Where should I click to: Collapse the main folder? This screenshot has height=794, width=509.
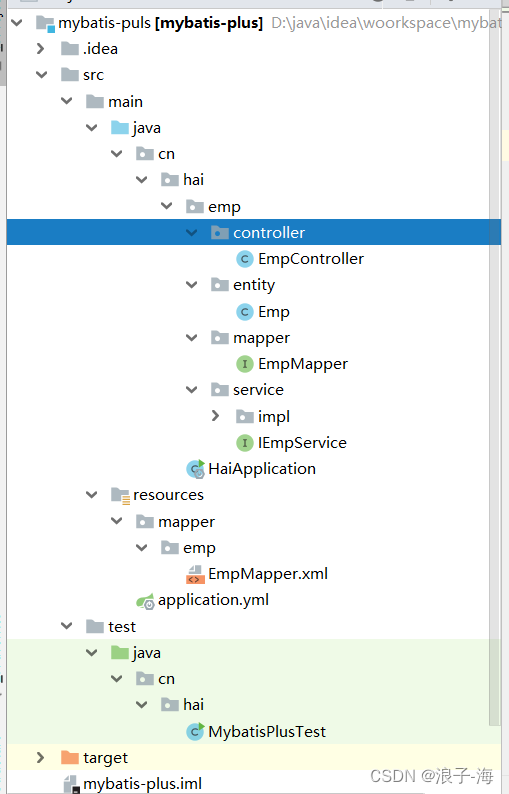point(66,101)
